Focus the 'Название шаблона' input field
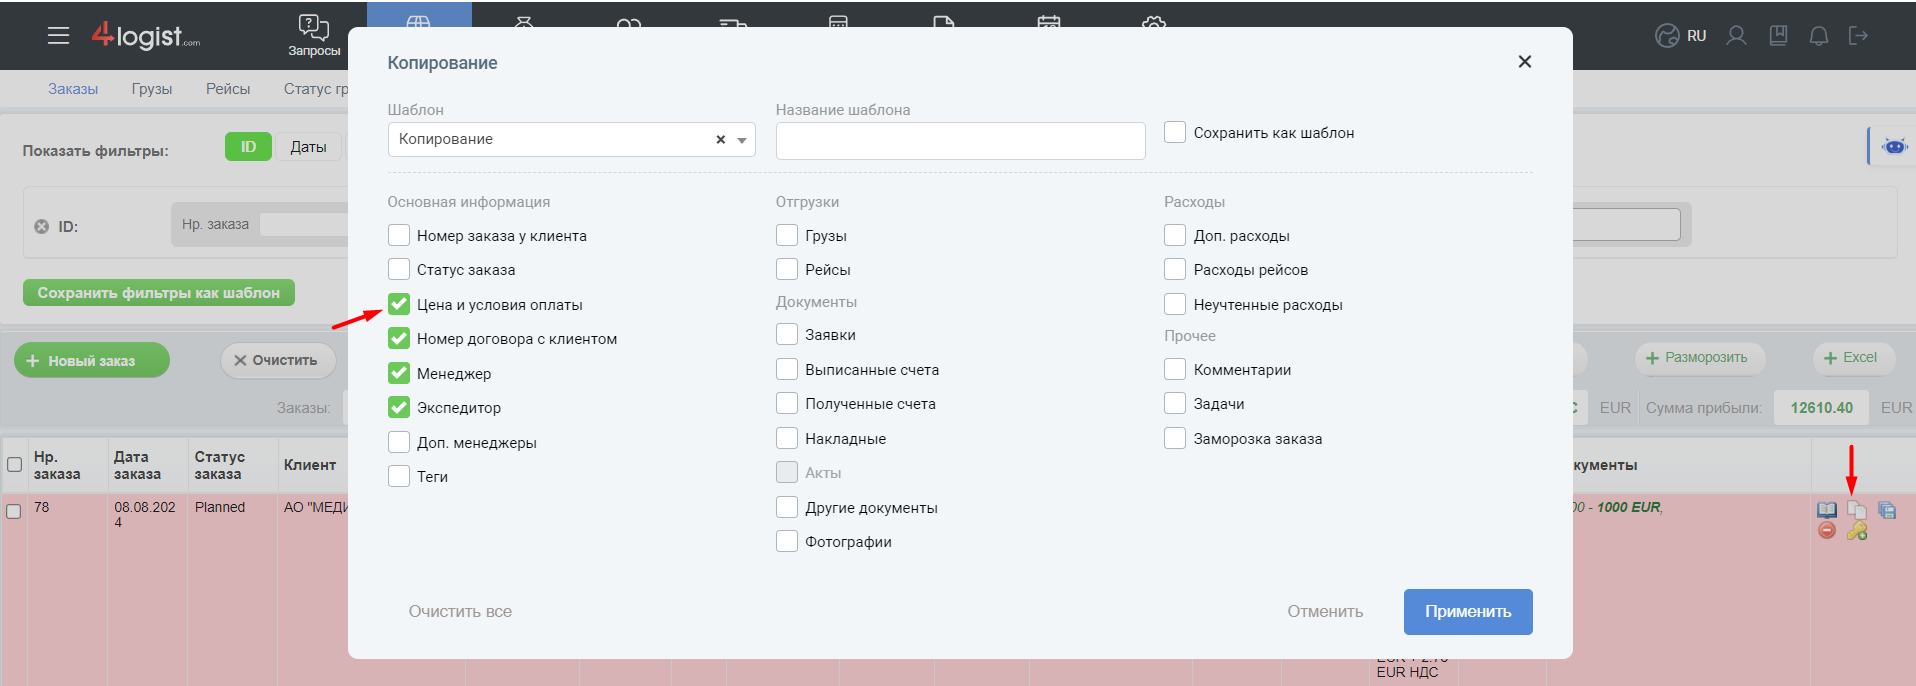This screenshot has width=1916, height=686. [960, 141]
